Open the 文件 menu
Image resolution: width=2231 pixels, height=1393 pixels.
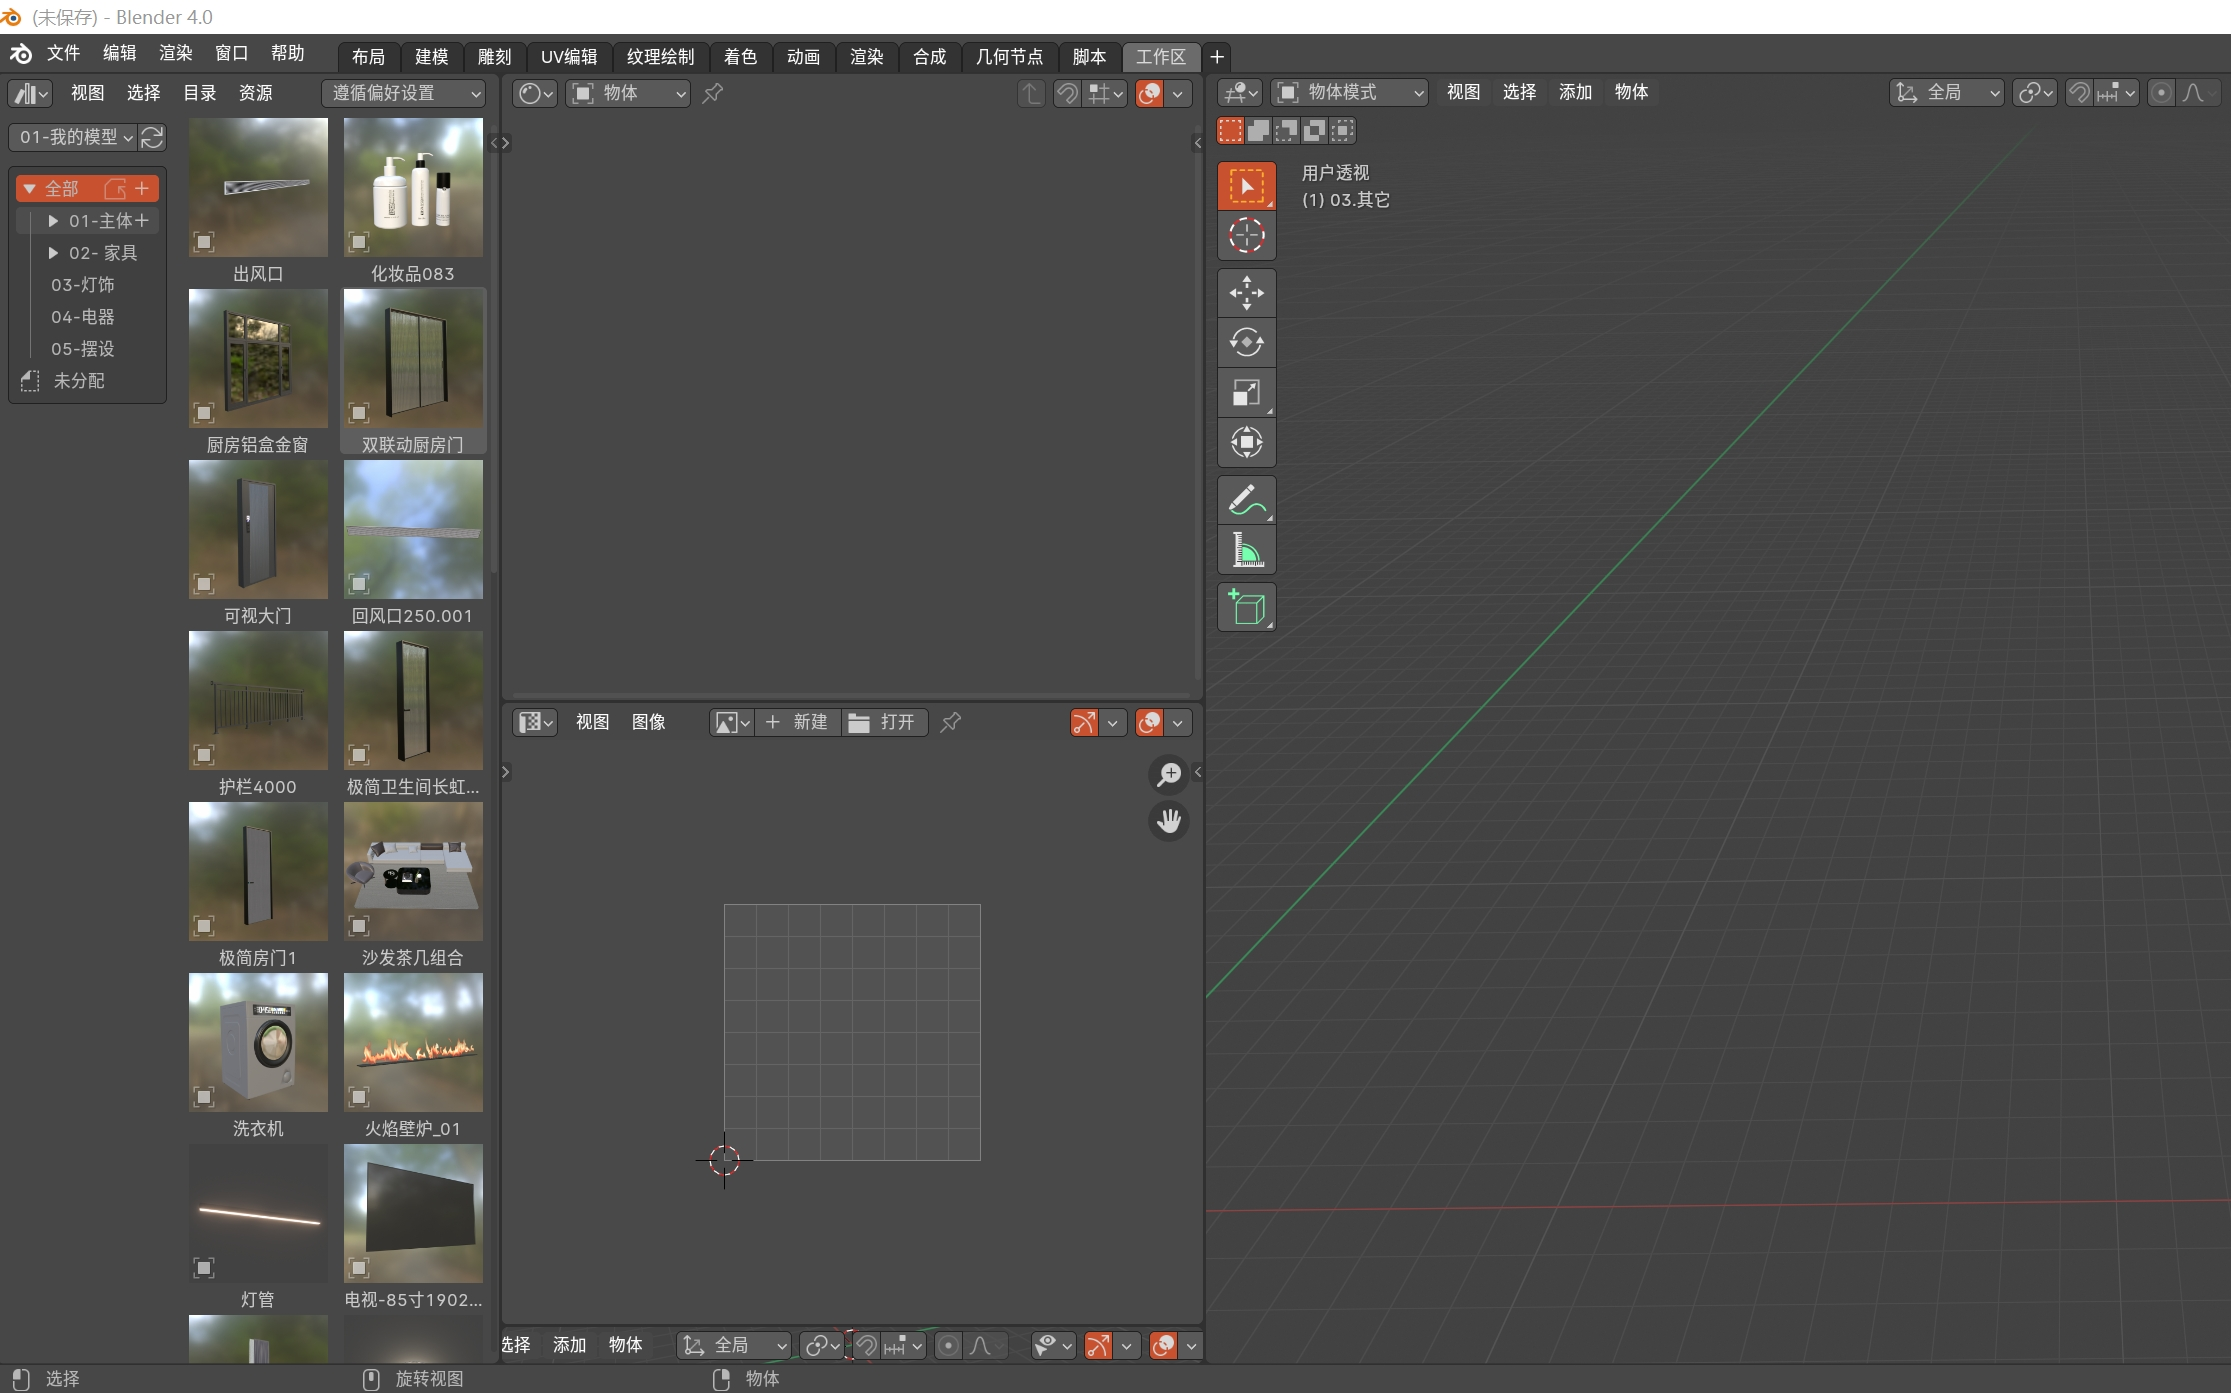(63, 53)
